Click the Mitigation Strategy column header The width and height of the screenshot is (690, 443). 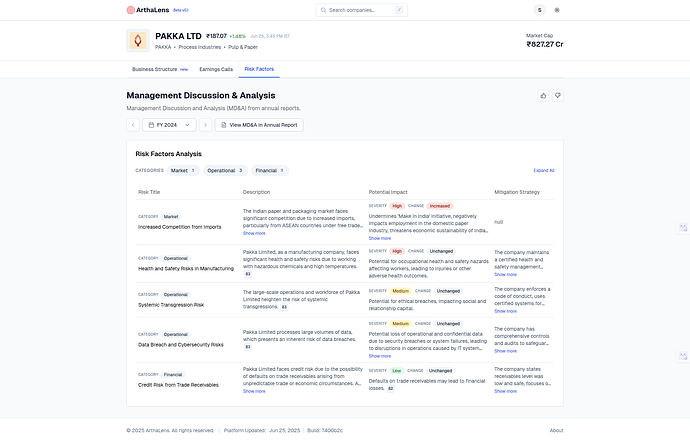tap(517, 192)
